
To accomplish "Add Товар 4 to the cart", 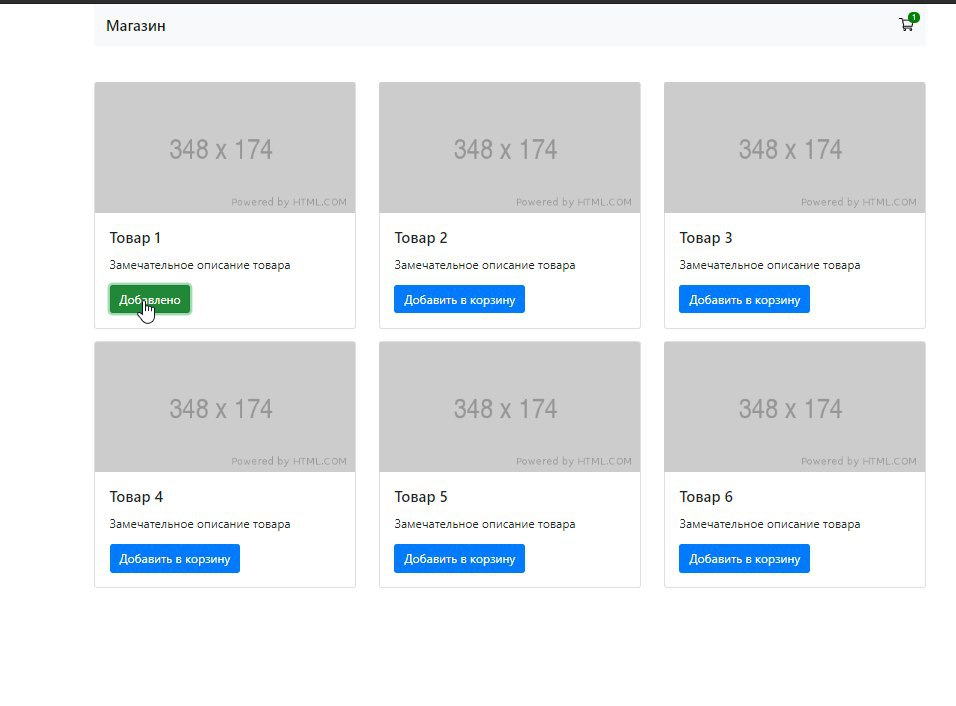I will pos(175,558).
